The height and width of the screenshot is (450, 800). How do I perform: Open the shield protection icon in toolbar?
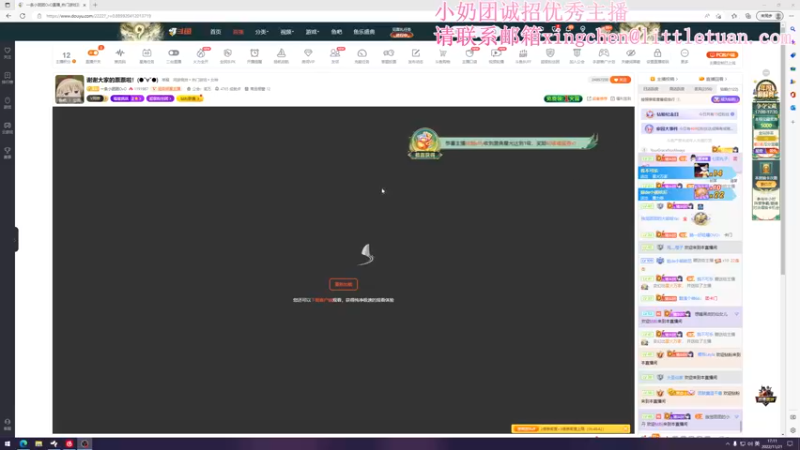550,53
